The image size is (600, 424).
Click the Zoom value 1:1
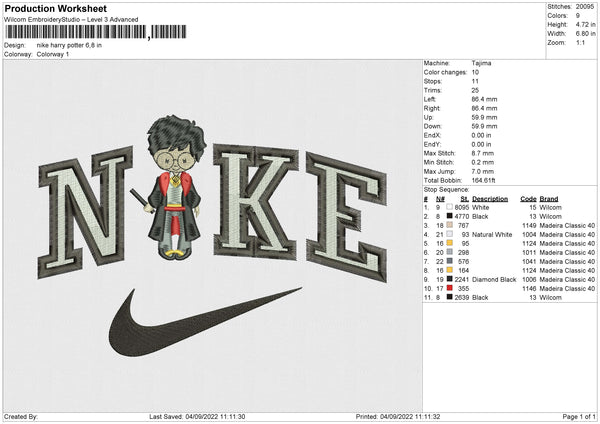click(x=580, y=42)
